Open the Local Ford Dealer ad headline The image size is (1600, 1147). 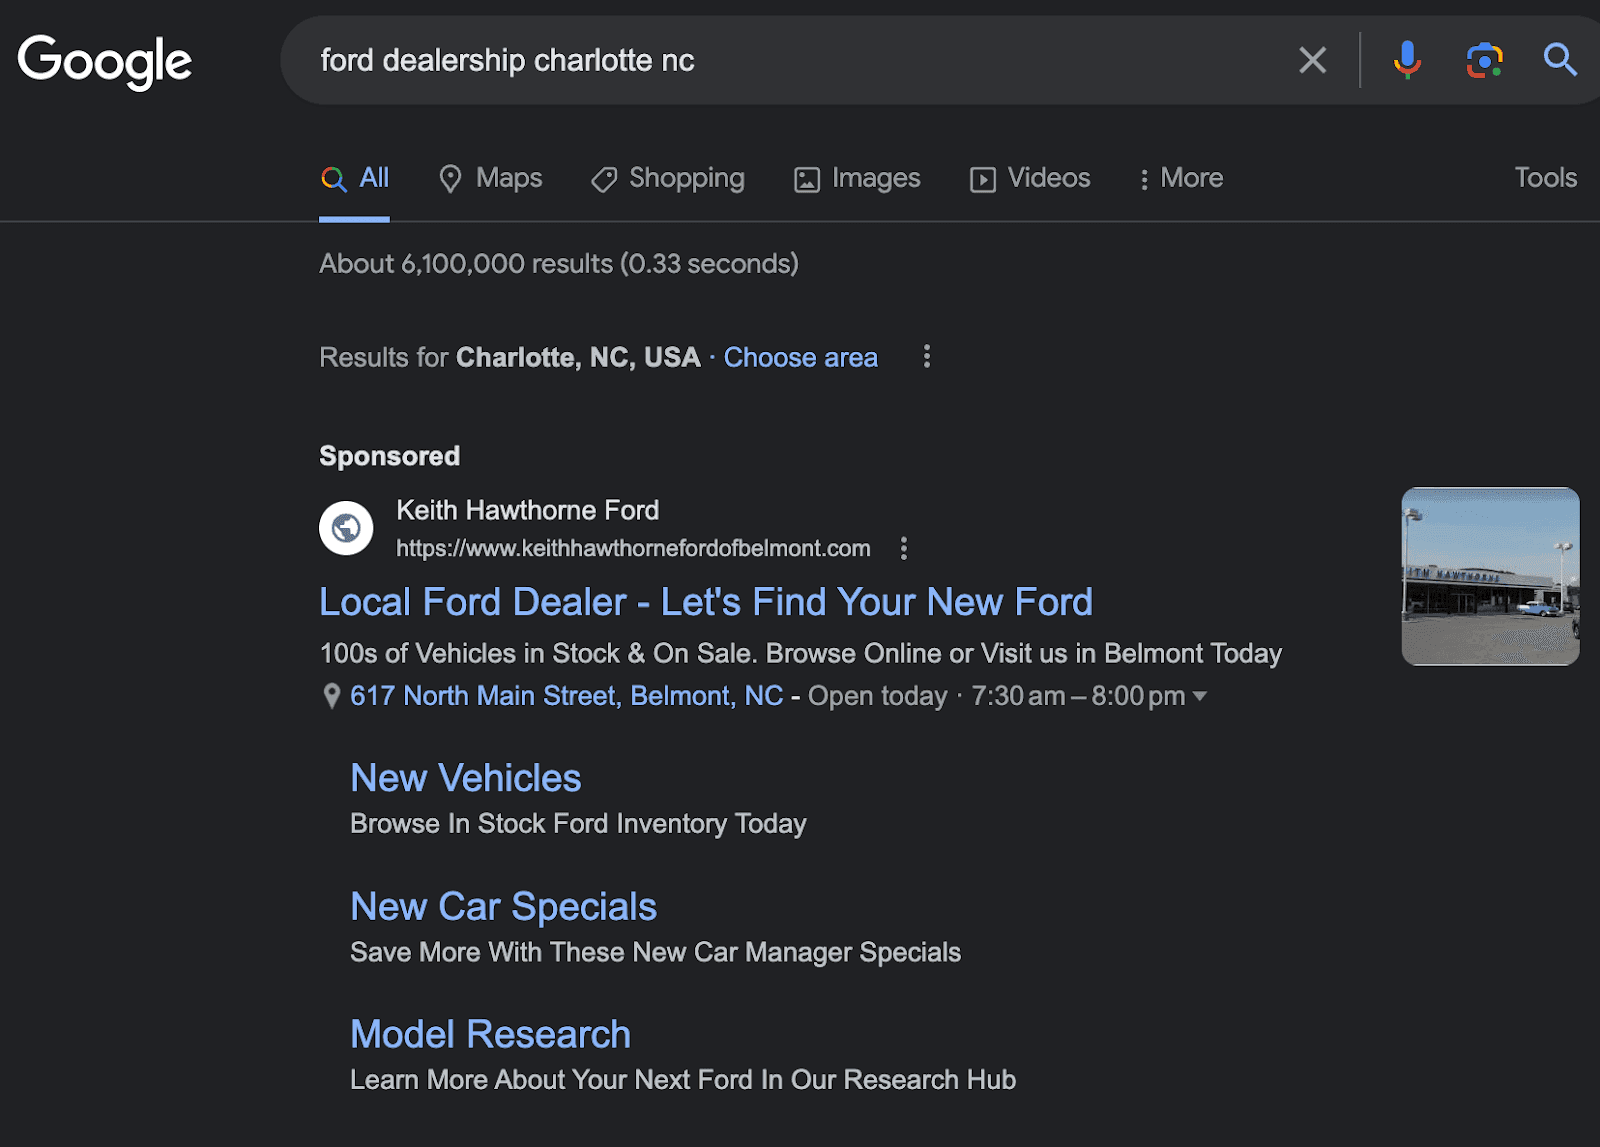point(706,602)
